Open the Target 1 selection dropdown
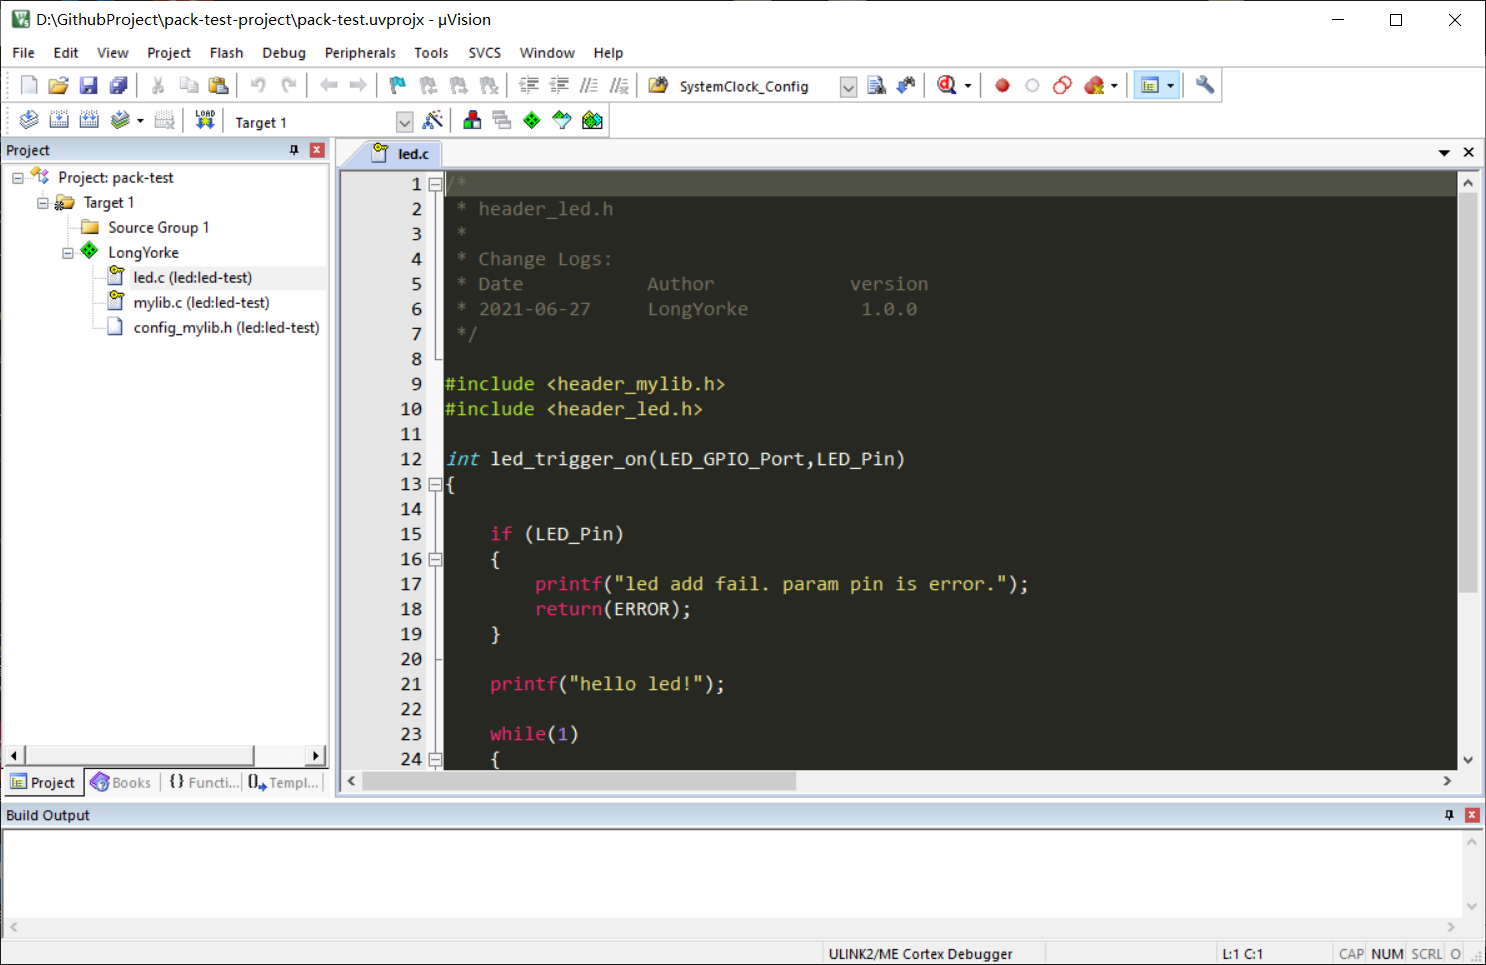The width and height of the screenshot is (1486, 965). click(404, 122)
